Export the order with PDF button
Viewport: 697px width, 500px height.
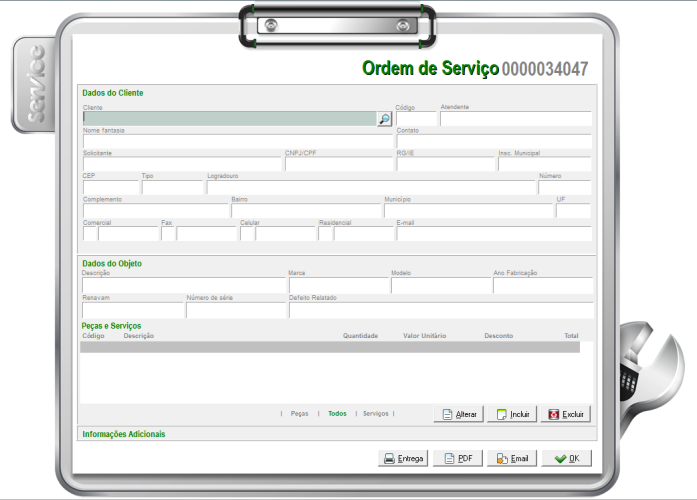[458, 458]
